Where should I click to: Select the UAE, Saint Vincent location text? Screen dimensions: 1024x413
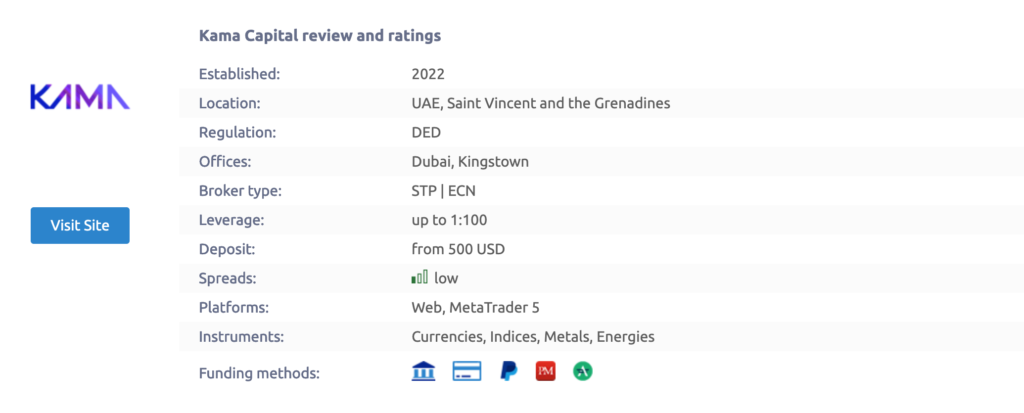540,103
